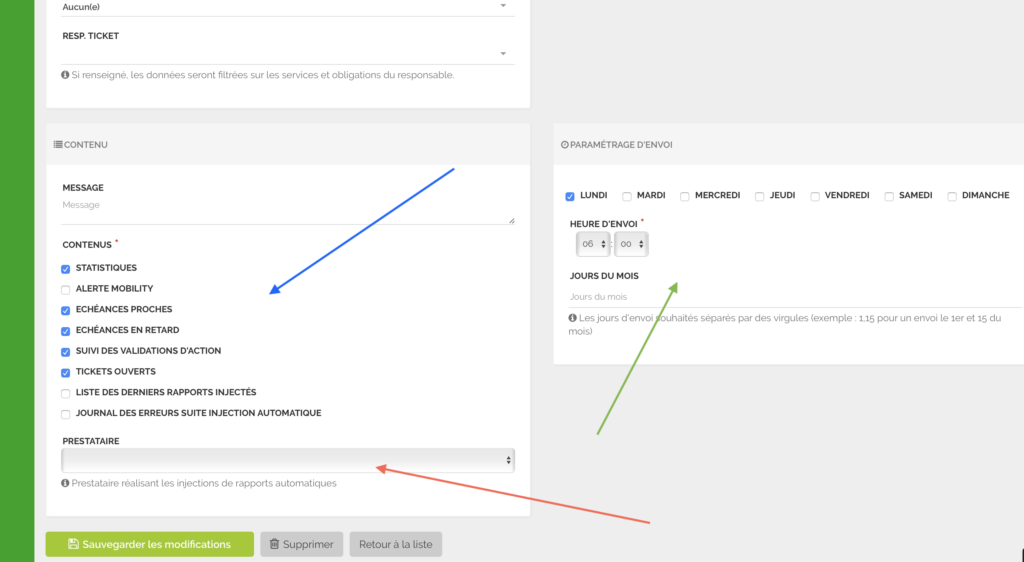Enable the ALERTE MOBILITY checkbox
The image size is (1024, 562).
pyautogui.click(x=66, y=290)
